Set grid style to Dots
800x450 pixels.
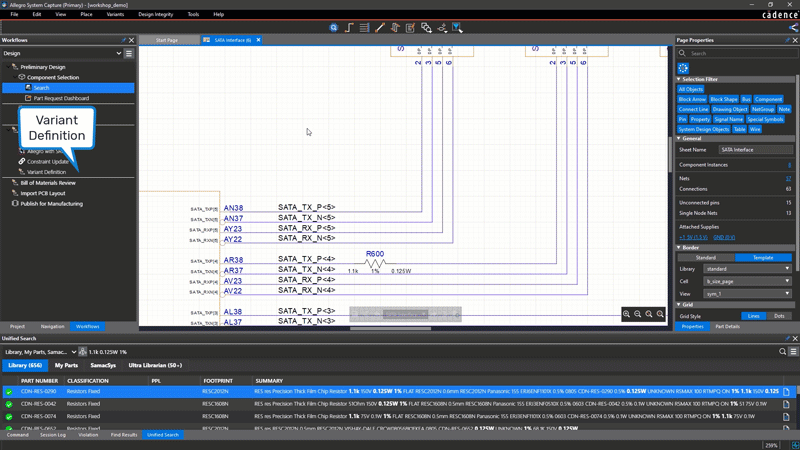tap(779, 316)
